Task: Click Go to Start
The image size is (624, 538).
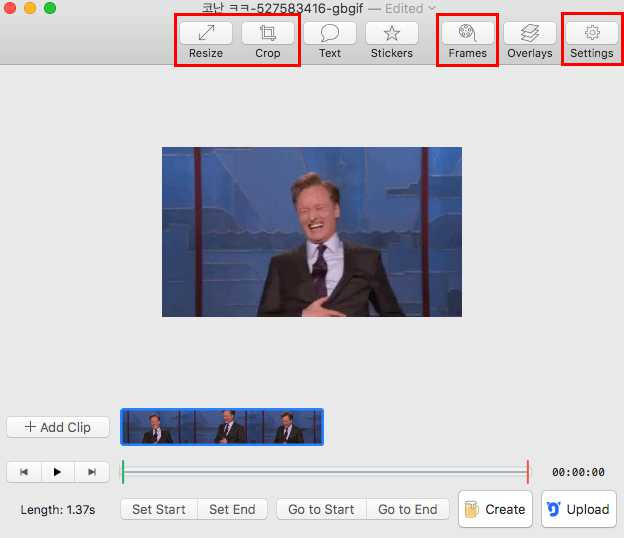Action: point(321,509)
